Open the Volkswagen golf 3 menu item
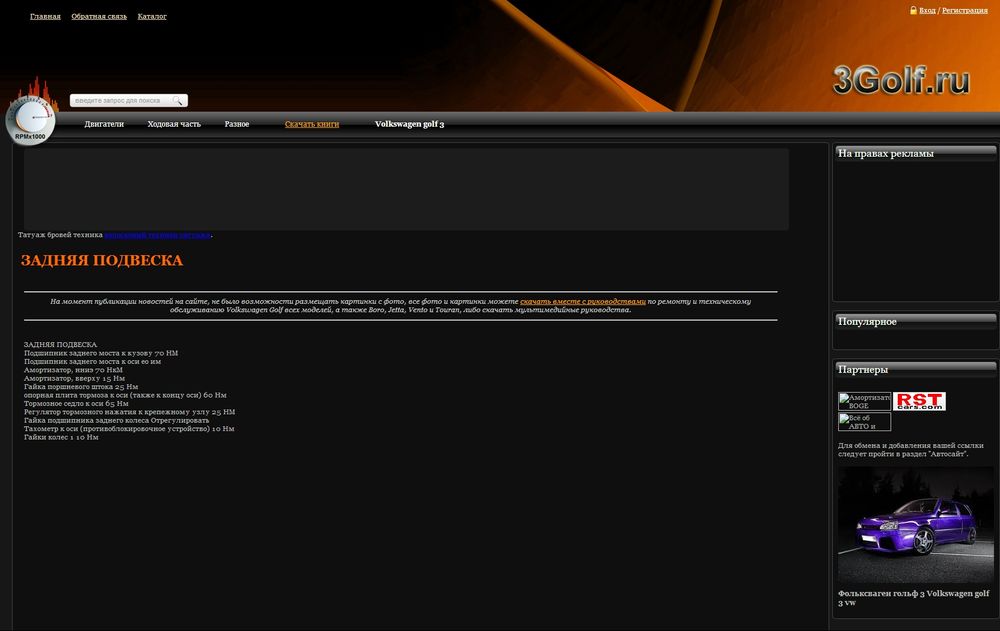Viewport: 1000px width, 631px height. pyautogui.click(x=409, y=124)
